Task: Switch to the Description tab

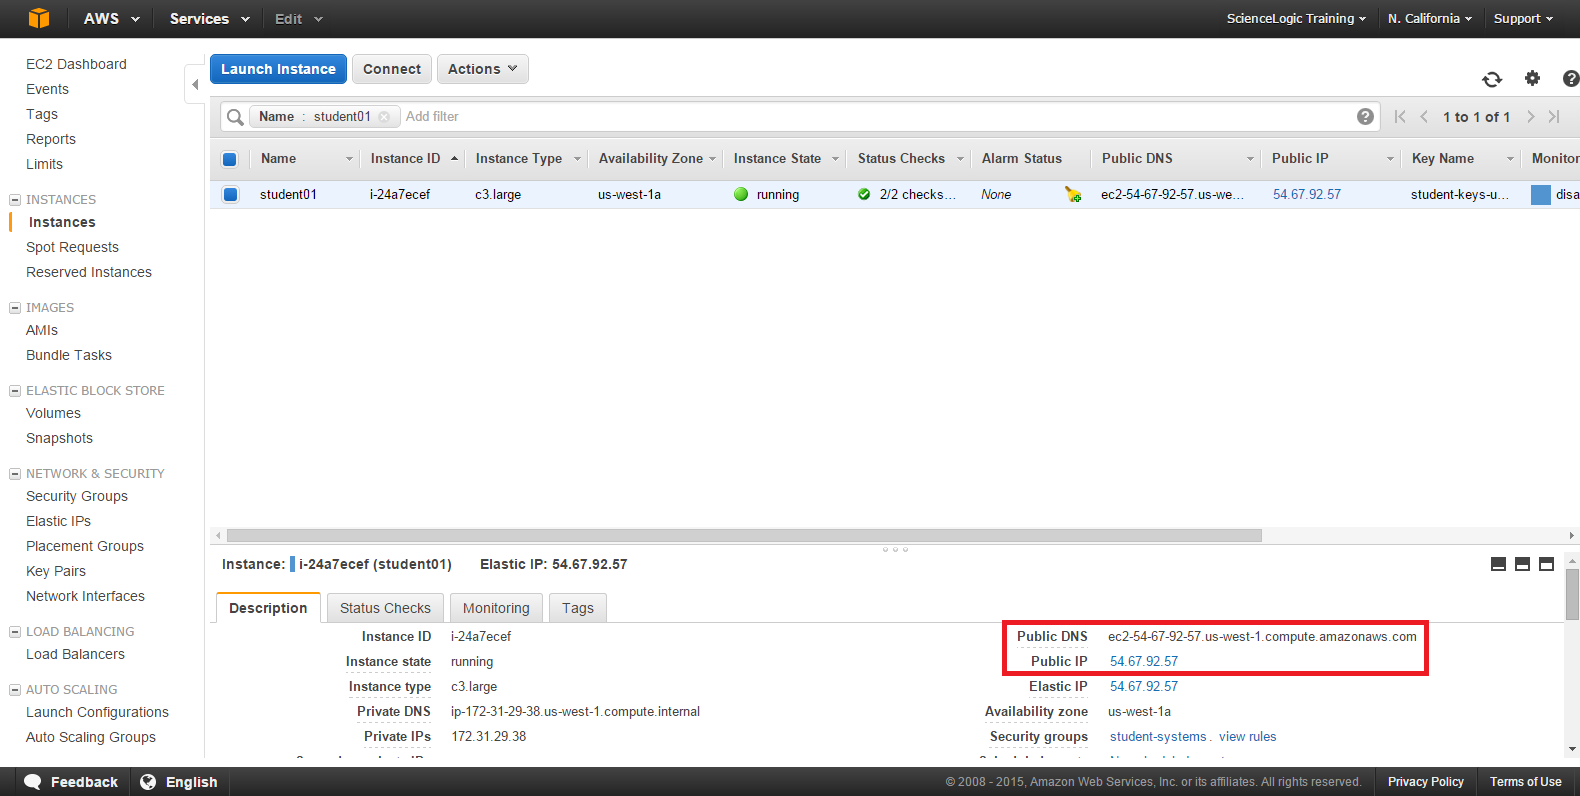Action: tap(268, 608)
